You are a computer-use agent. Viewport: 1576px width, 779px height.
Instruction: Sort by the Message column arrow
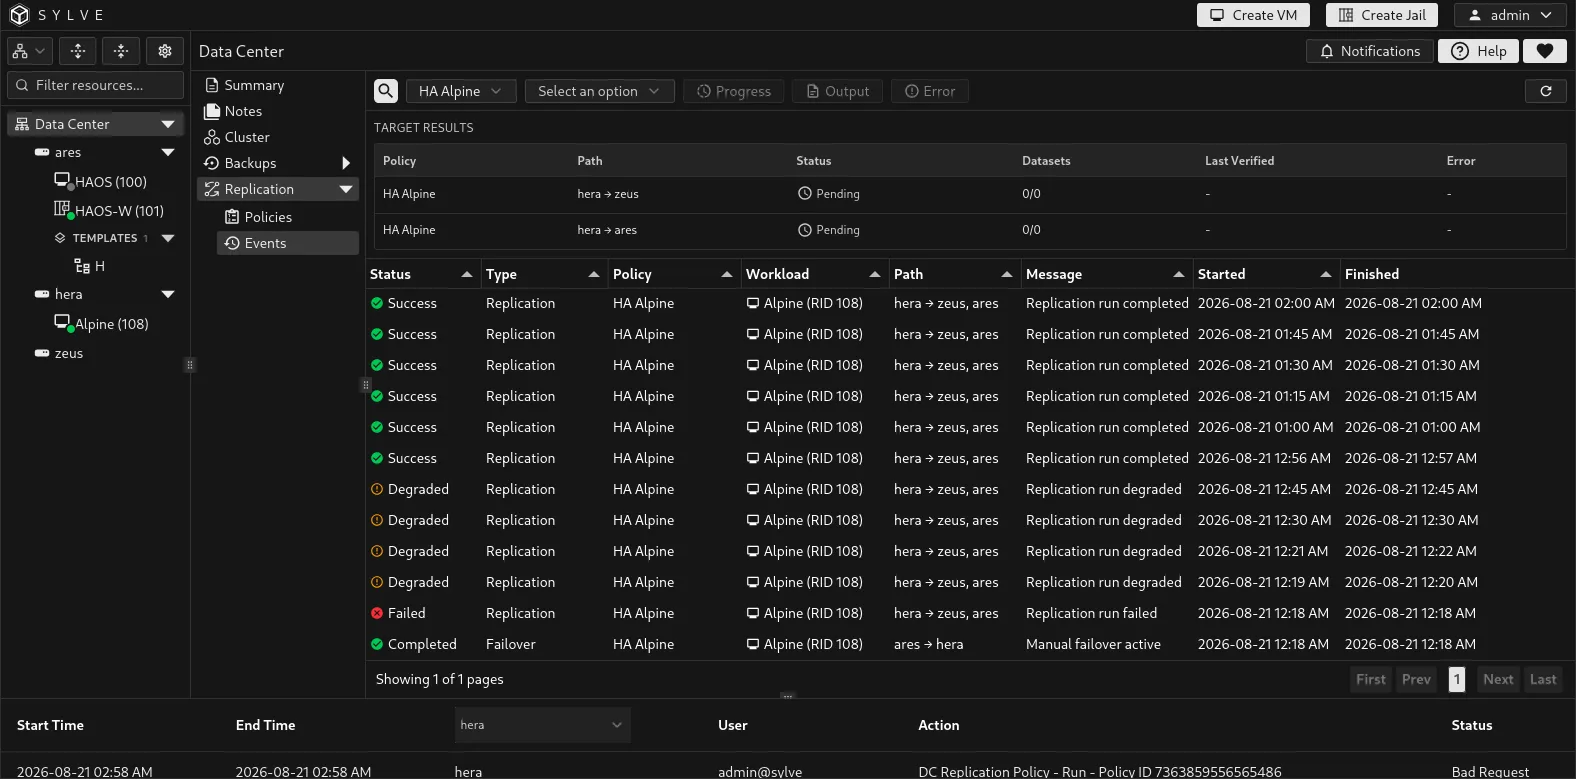1179,274
